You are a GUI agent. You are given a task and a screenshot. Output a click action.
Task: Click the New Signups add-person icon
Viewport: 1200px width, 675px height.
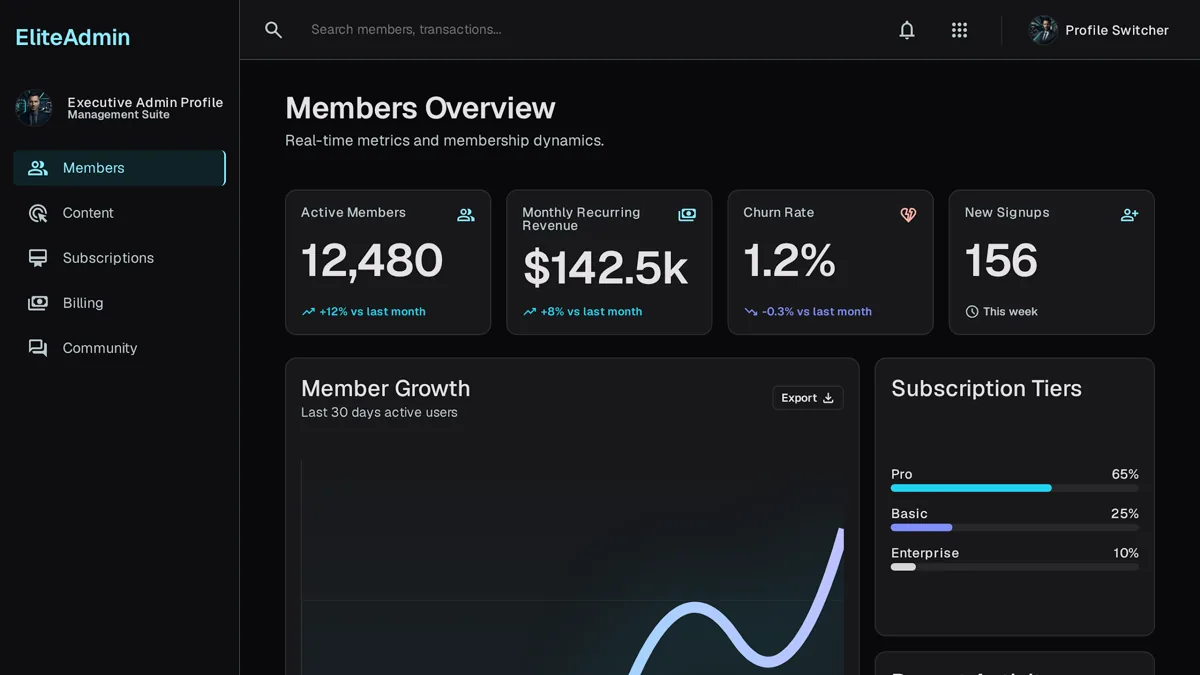pos(1129,215)
